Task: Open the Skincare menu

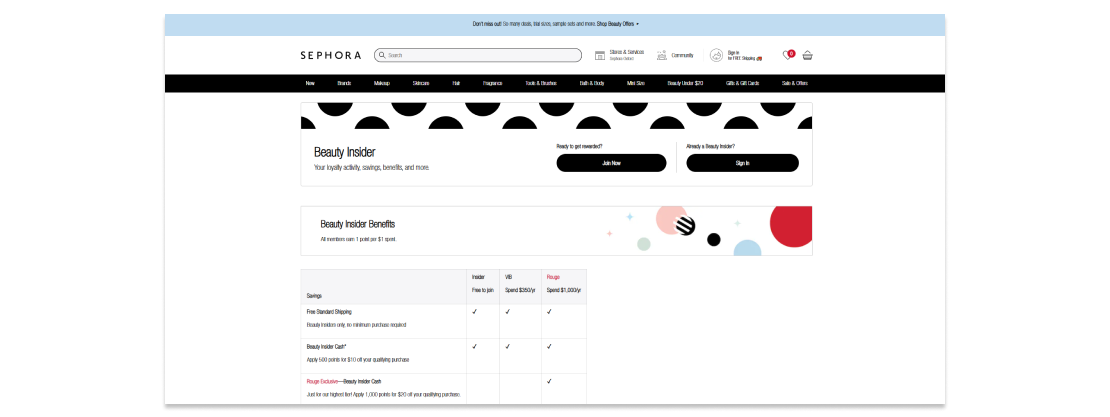Action: click(421, 84)
